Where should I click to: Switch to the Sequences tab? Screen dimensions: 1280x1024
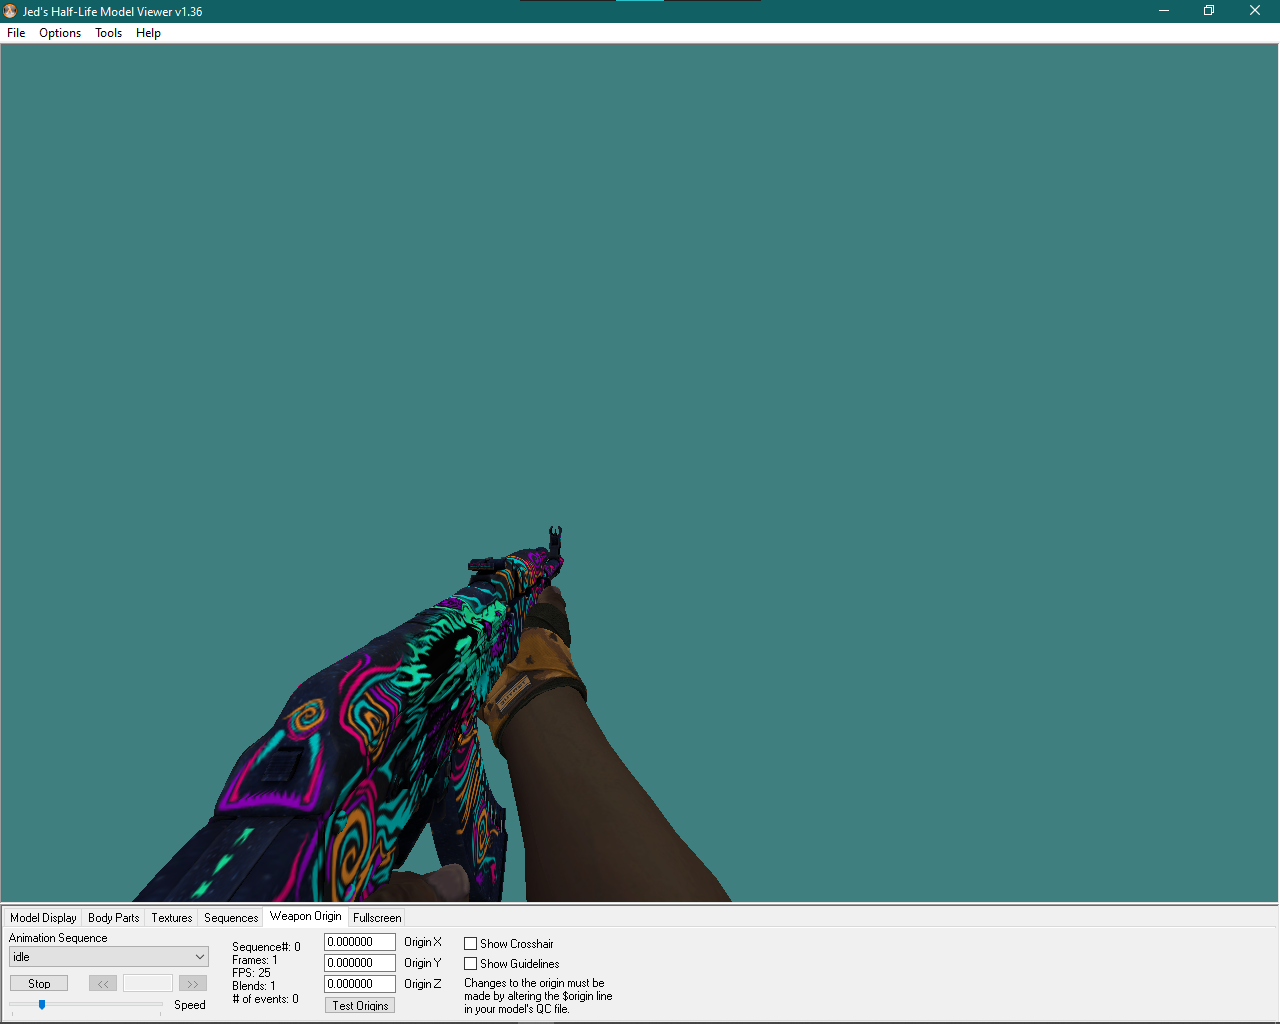pyautogui.click(x=231, y=918)
